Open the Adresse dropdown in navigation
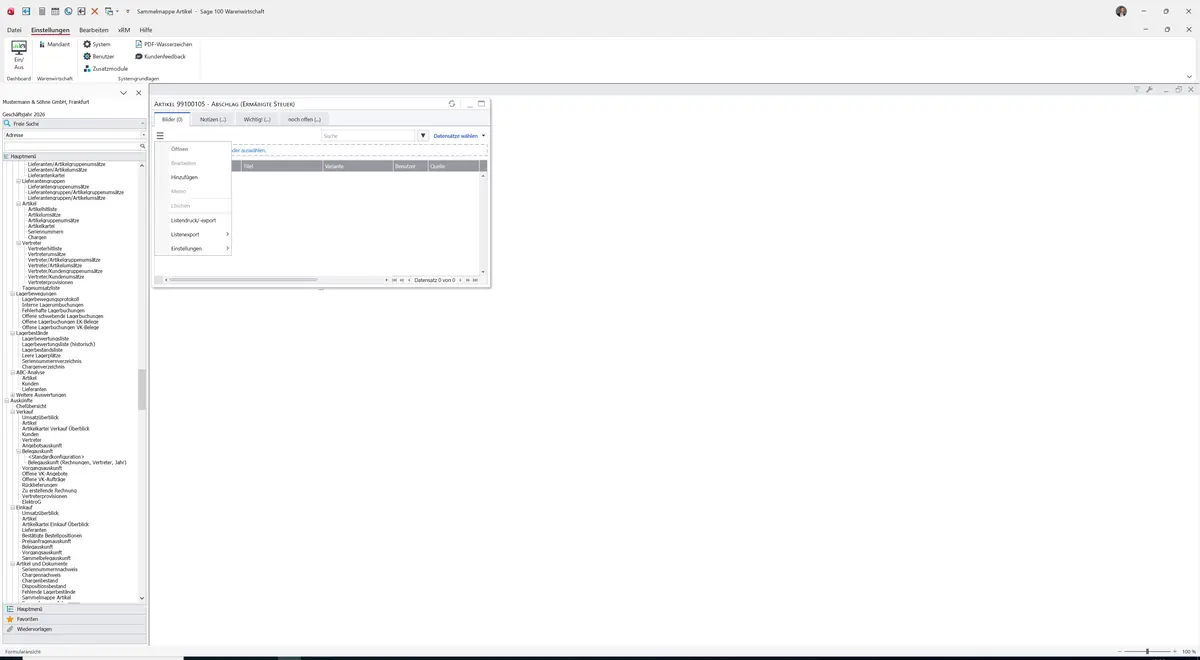Image resolution: width=1200 pixels, height=660 pixels. pyautogui.click(x=143, y=135)
